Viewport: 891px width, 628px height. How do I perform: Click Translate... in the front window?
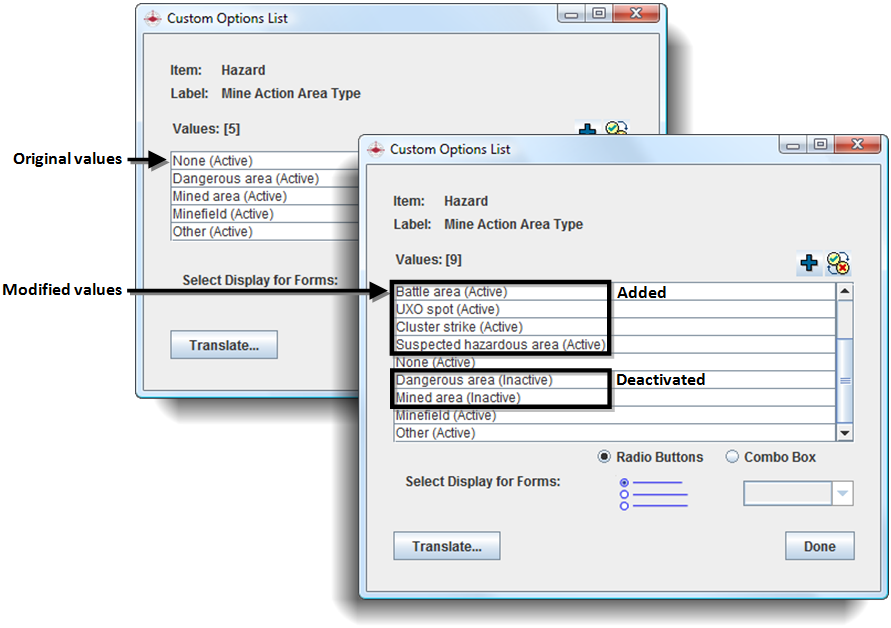click(447, 546)
